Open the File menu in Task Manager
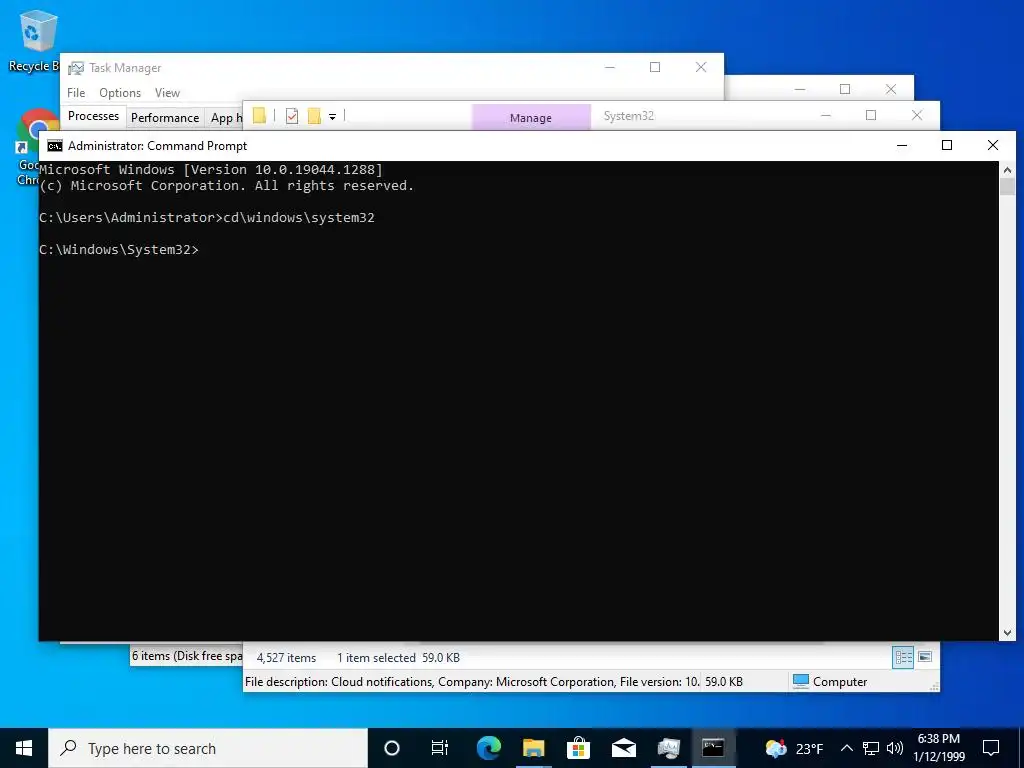1024x768 pixels. pyautogui.click(x=76, y=93)
